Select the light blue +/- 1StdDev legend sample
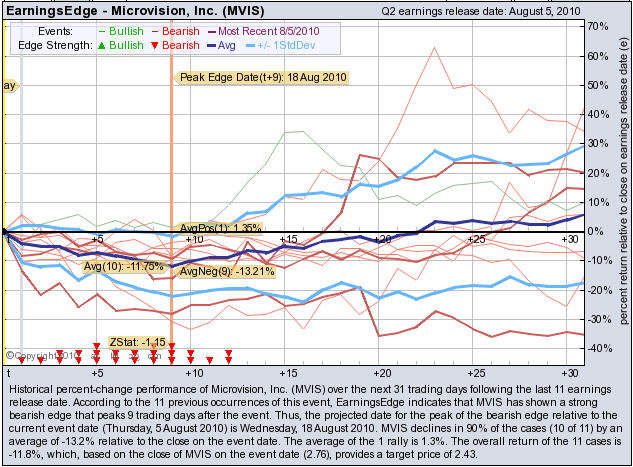The image size is (633, 467). coord(250,46)
